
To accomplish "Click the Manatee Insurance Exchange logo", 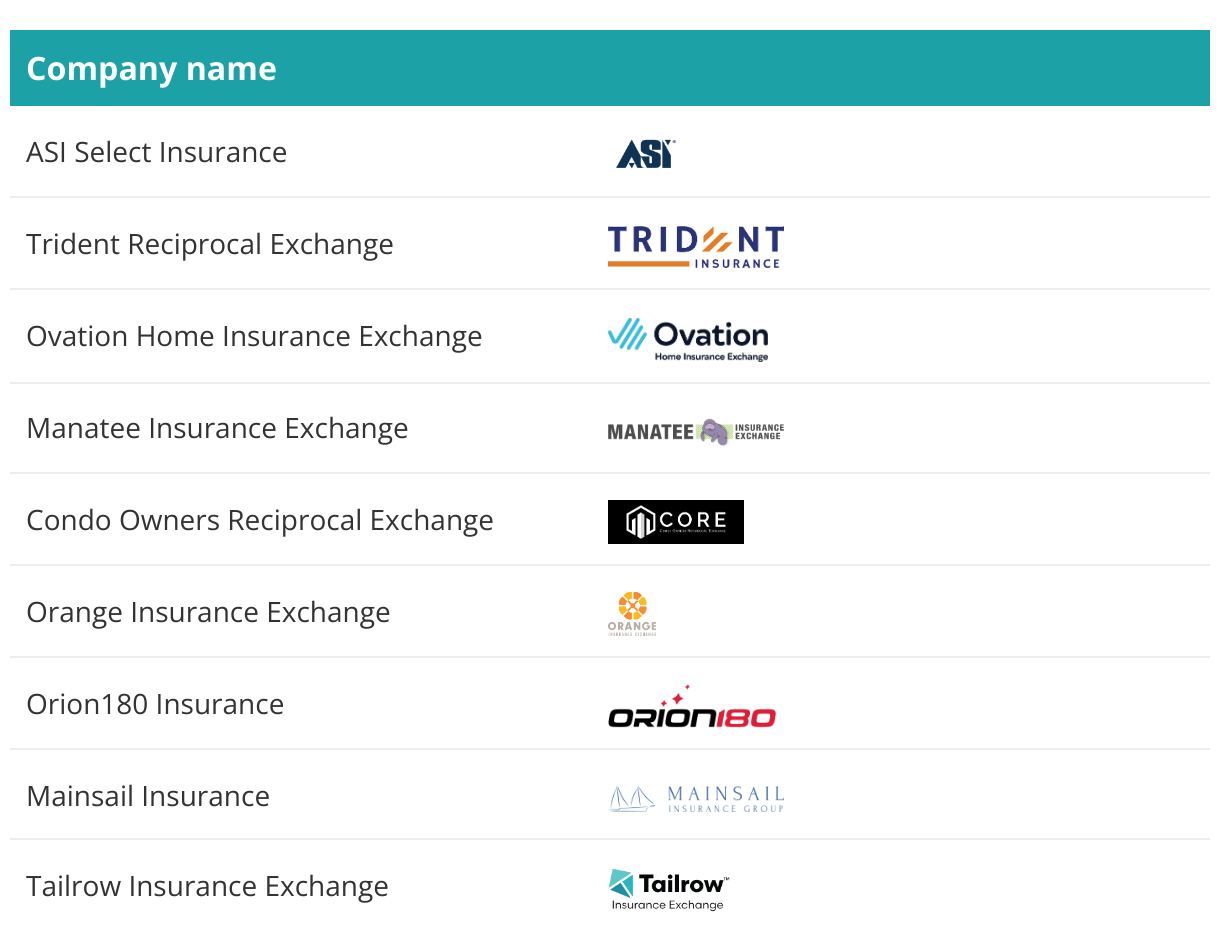I will (695, 431).
